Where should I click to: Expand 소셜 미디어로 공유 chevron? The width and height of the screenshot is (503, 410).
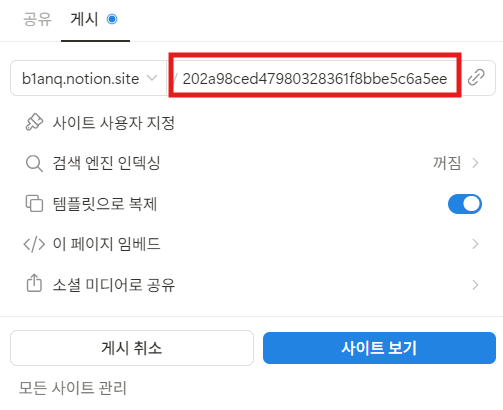click(x=475, y=285)
